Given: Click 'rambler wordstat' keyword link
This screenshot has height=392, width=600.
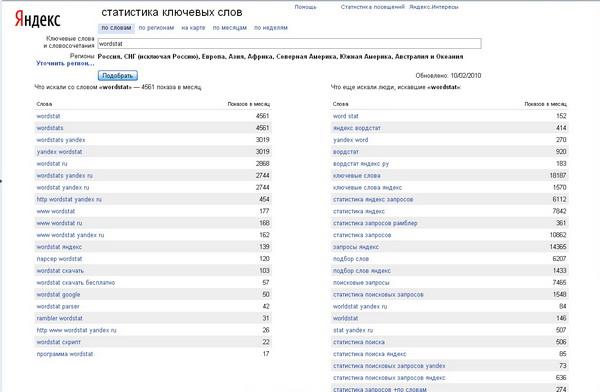Looking at the screenshot, I should pyautogui.click(x=59, y=318).
